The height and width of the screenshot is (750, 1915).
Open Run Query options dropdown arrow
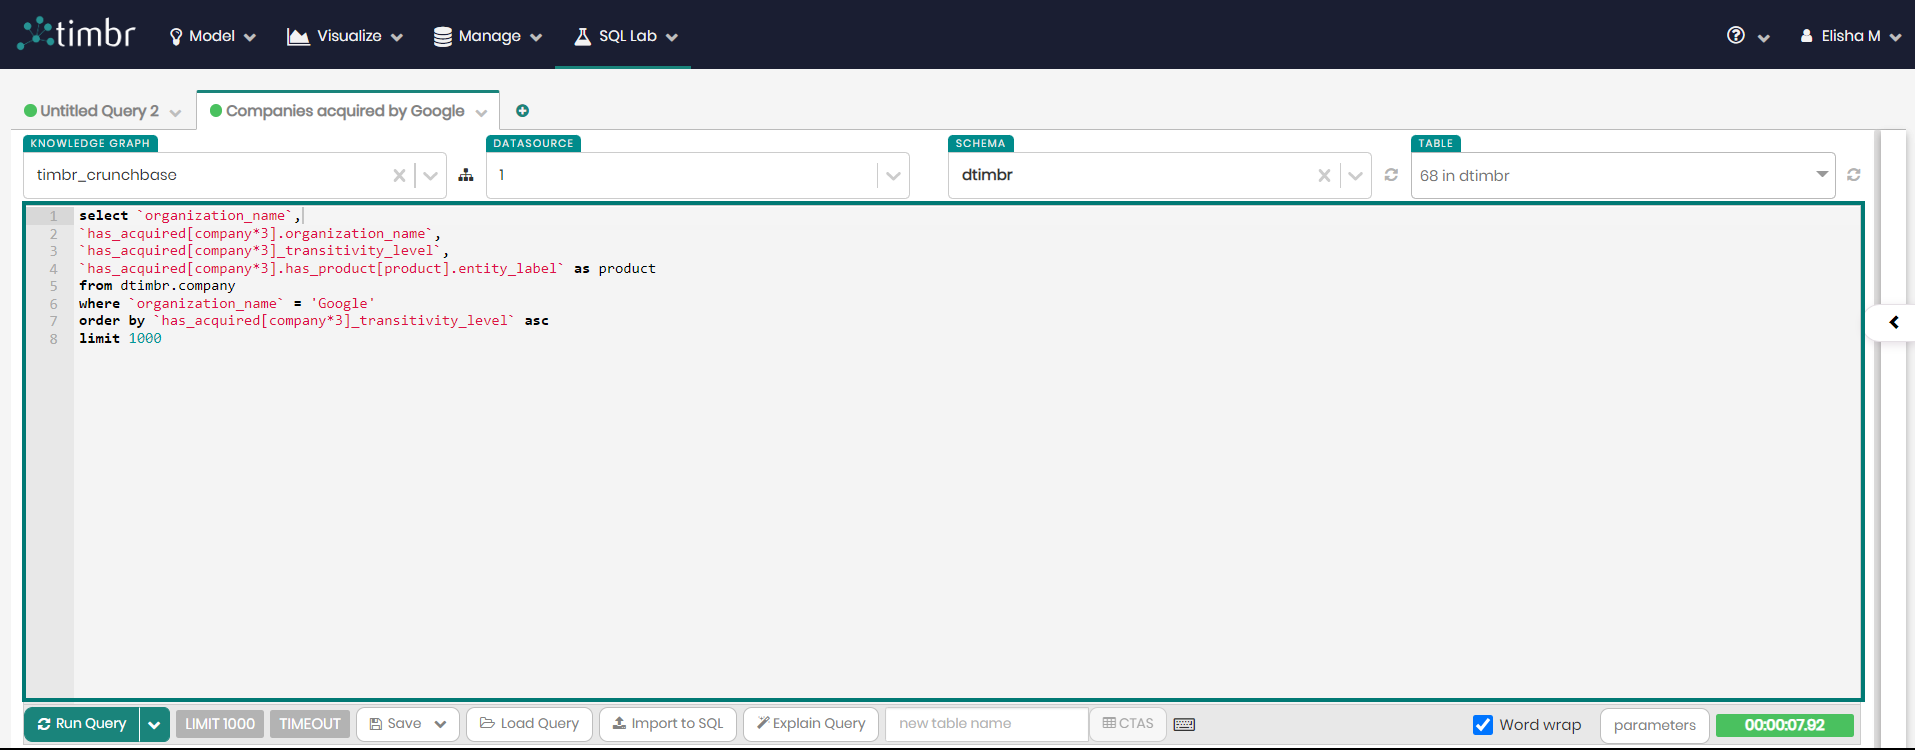pos(154,724)
